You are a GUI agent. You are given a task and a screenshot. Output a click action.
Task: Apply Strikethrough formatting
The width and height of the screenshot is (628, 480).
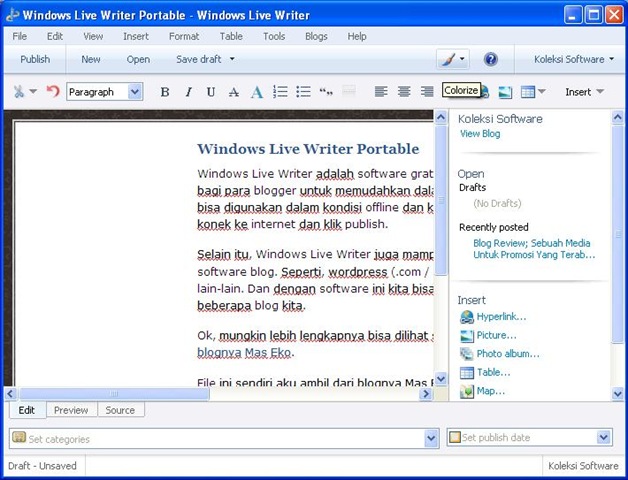(233, 92)
